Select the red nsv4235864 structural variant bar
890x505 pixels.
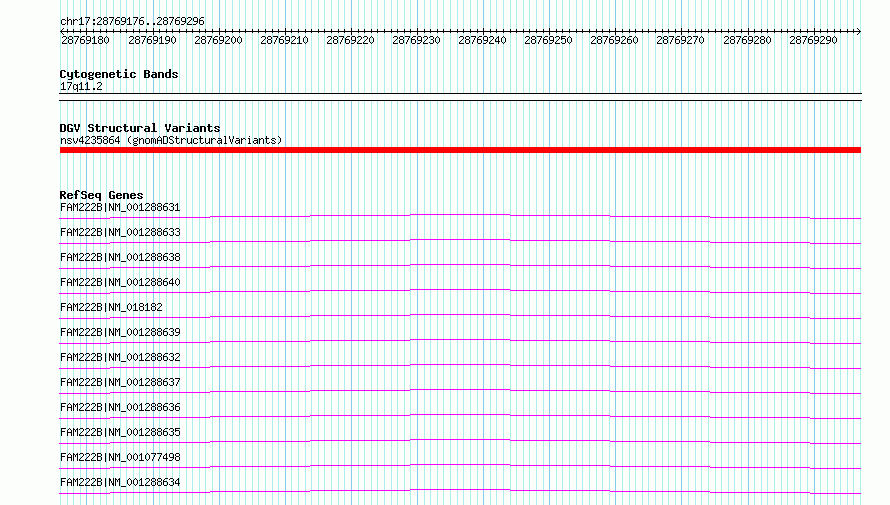coord(460,150)
